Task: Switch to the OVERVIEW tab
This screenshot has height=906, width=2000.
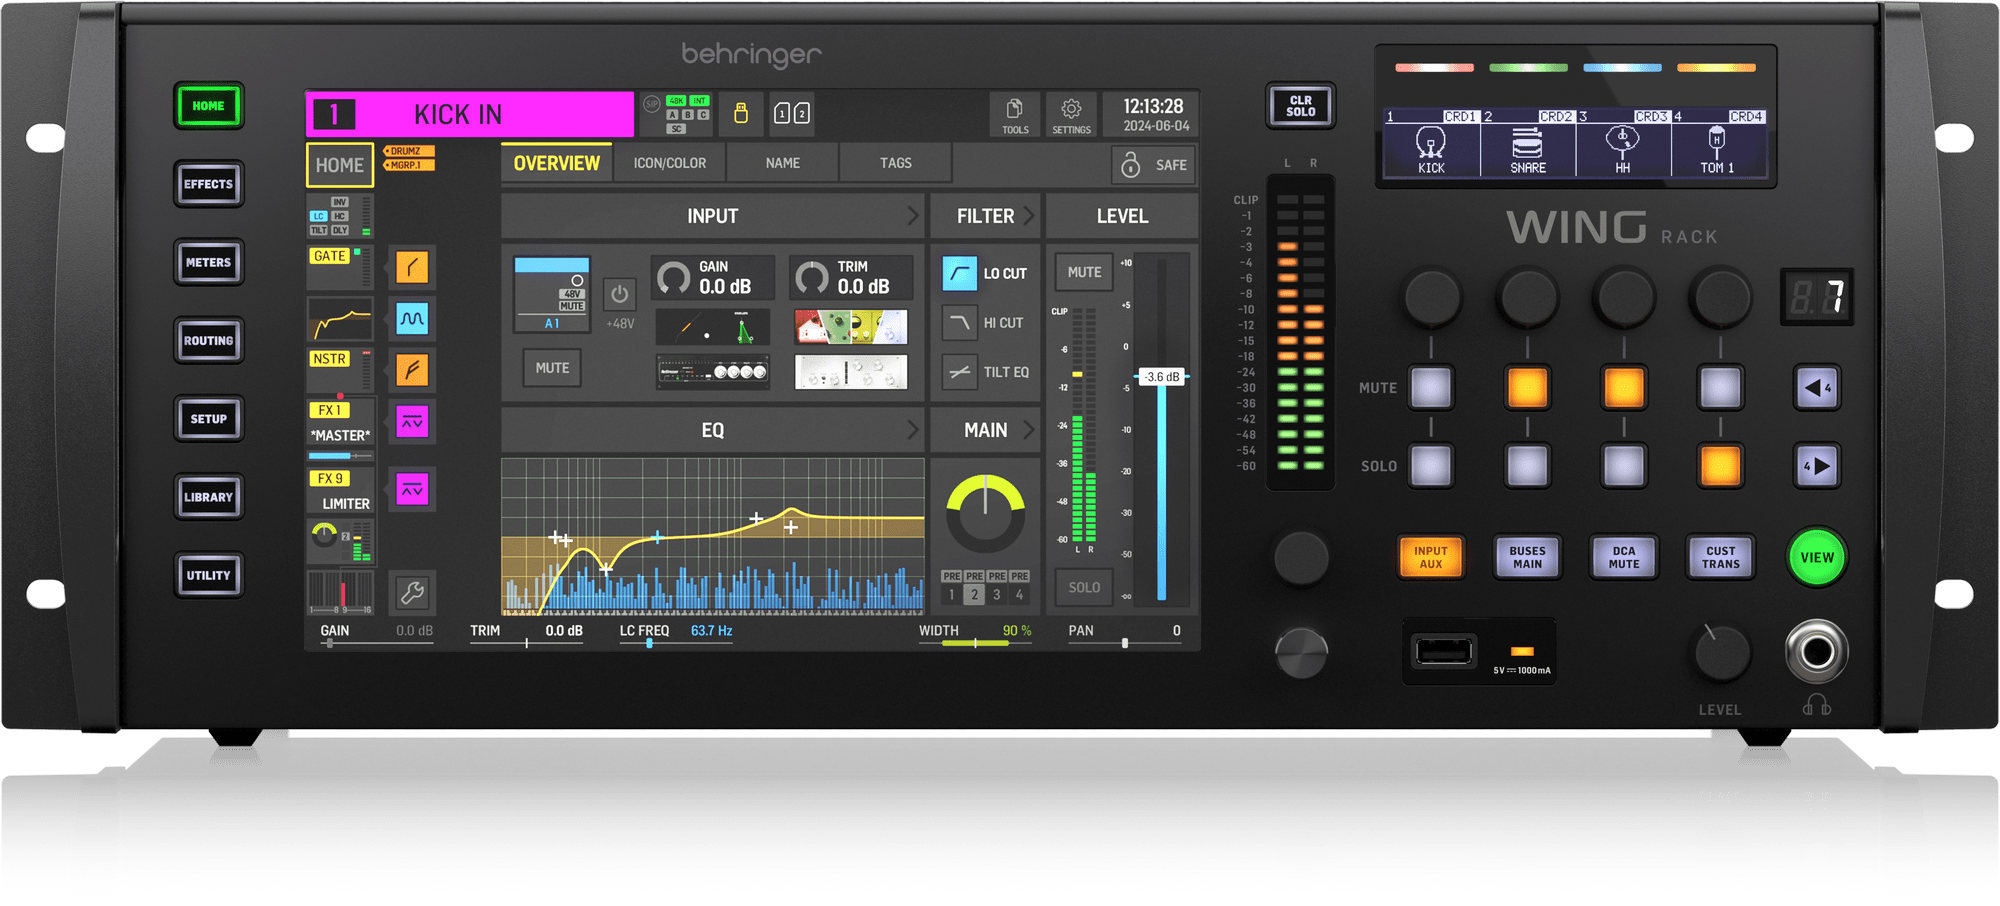Action: [x=556, y=163]
